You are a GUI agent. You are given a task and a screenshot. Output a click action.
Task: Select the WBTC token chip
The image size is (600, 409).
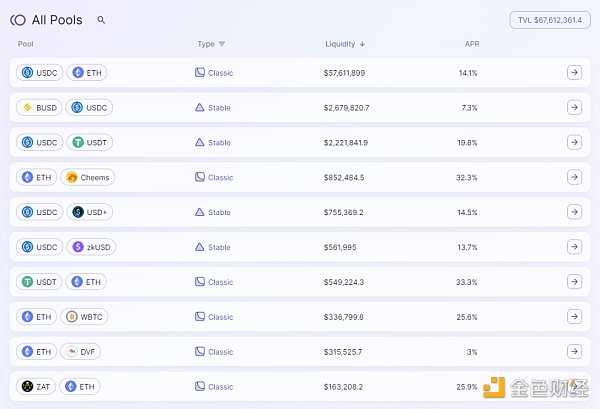[86, 317]
